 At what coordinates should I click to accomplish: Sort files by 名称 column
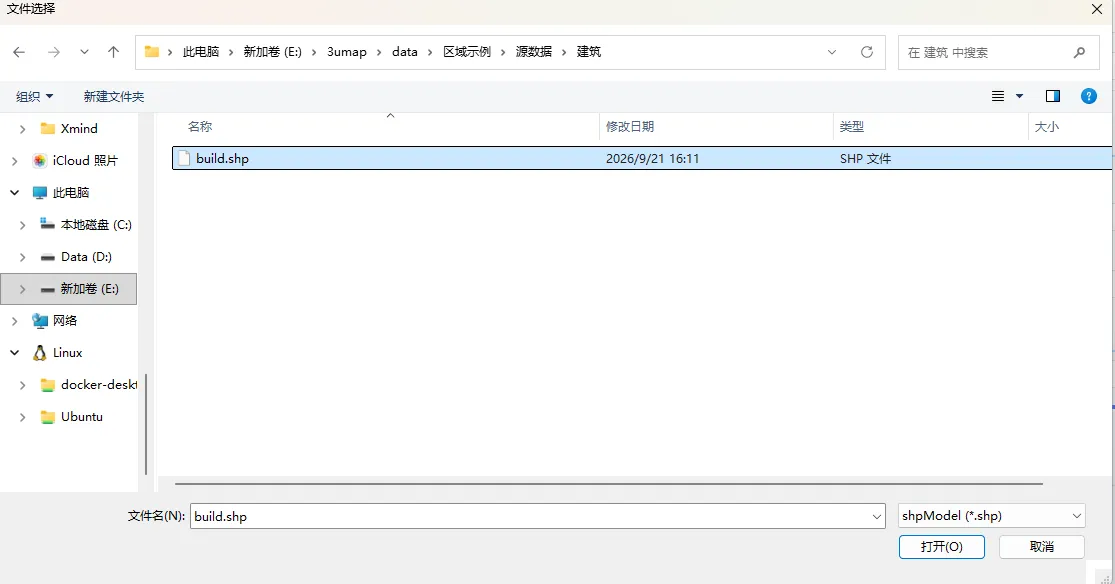tap(200, 127)
